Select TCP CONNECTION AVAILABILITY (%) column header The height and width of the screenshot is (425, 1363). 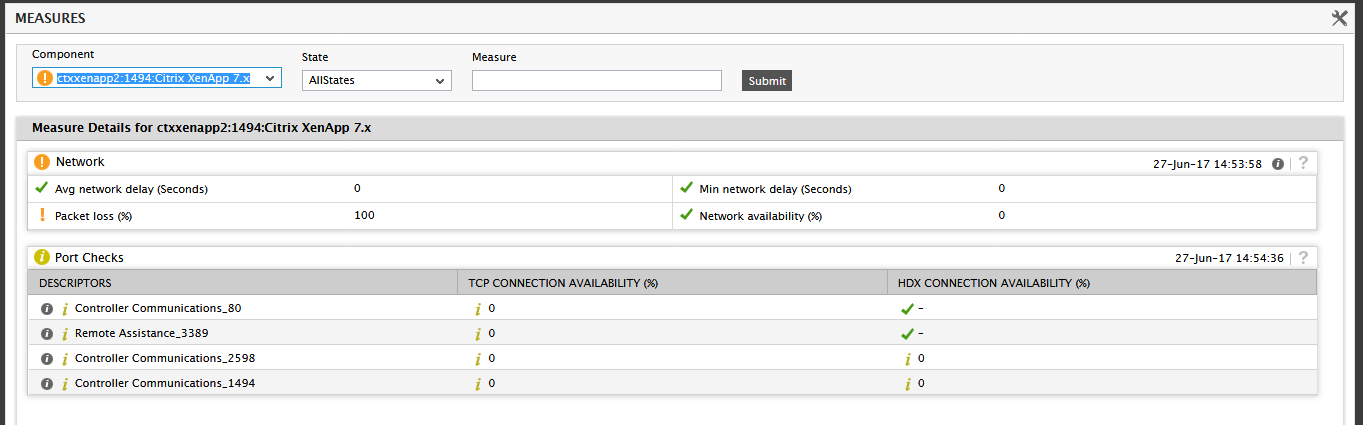pyautogui.click(x=563, y=283)
